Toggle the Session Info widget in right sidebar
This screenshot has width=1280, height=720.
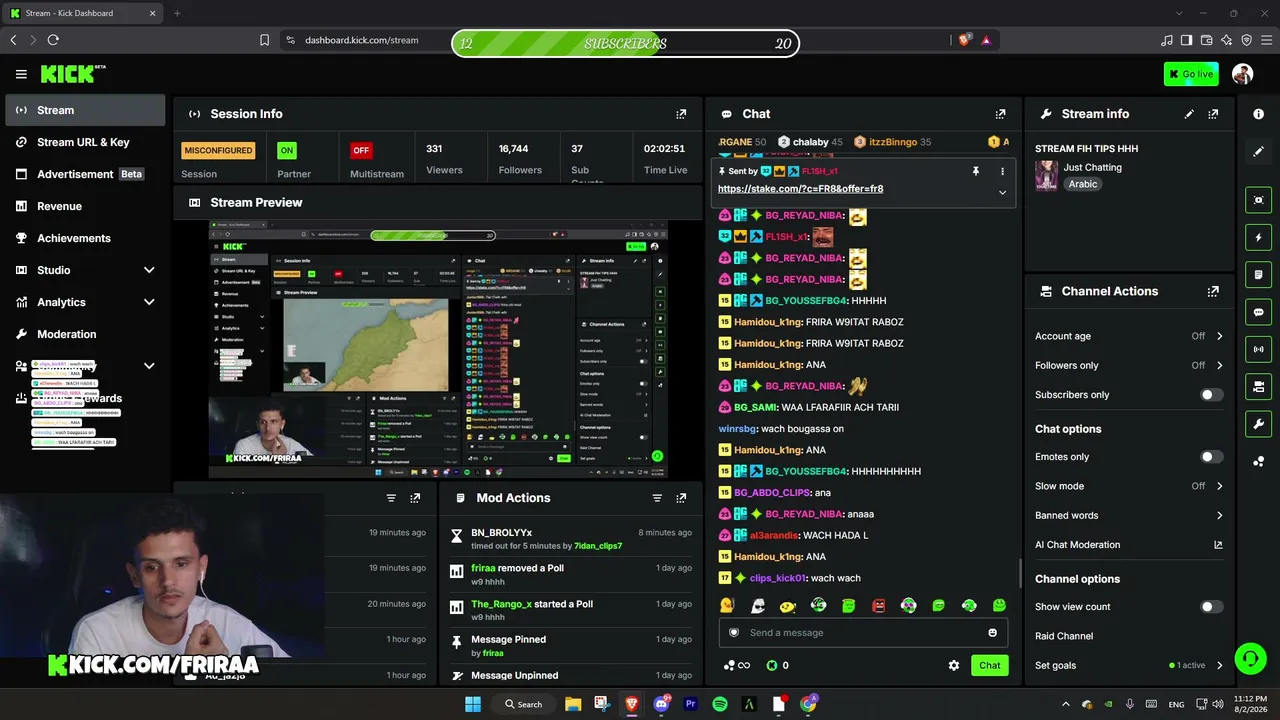coord(1258,349)
